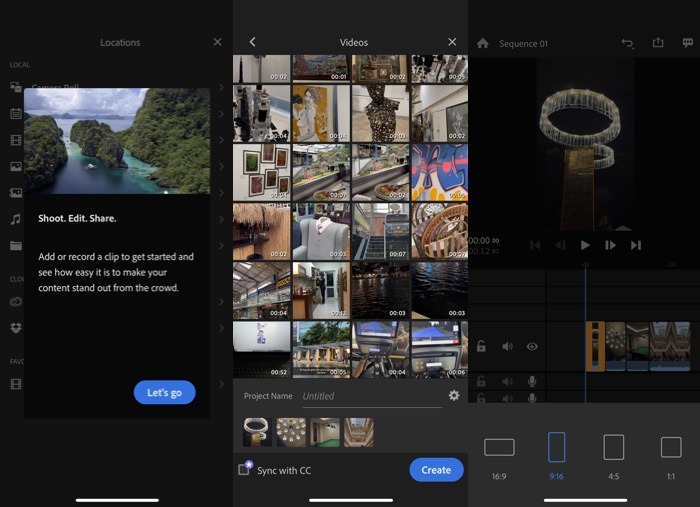Viewport: 700px width, 507px height.
Task: Enable the Sync with CC checkbox
Action: pos(245,469)
